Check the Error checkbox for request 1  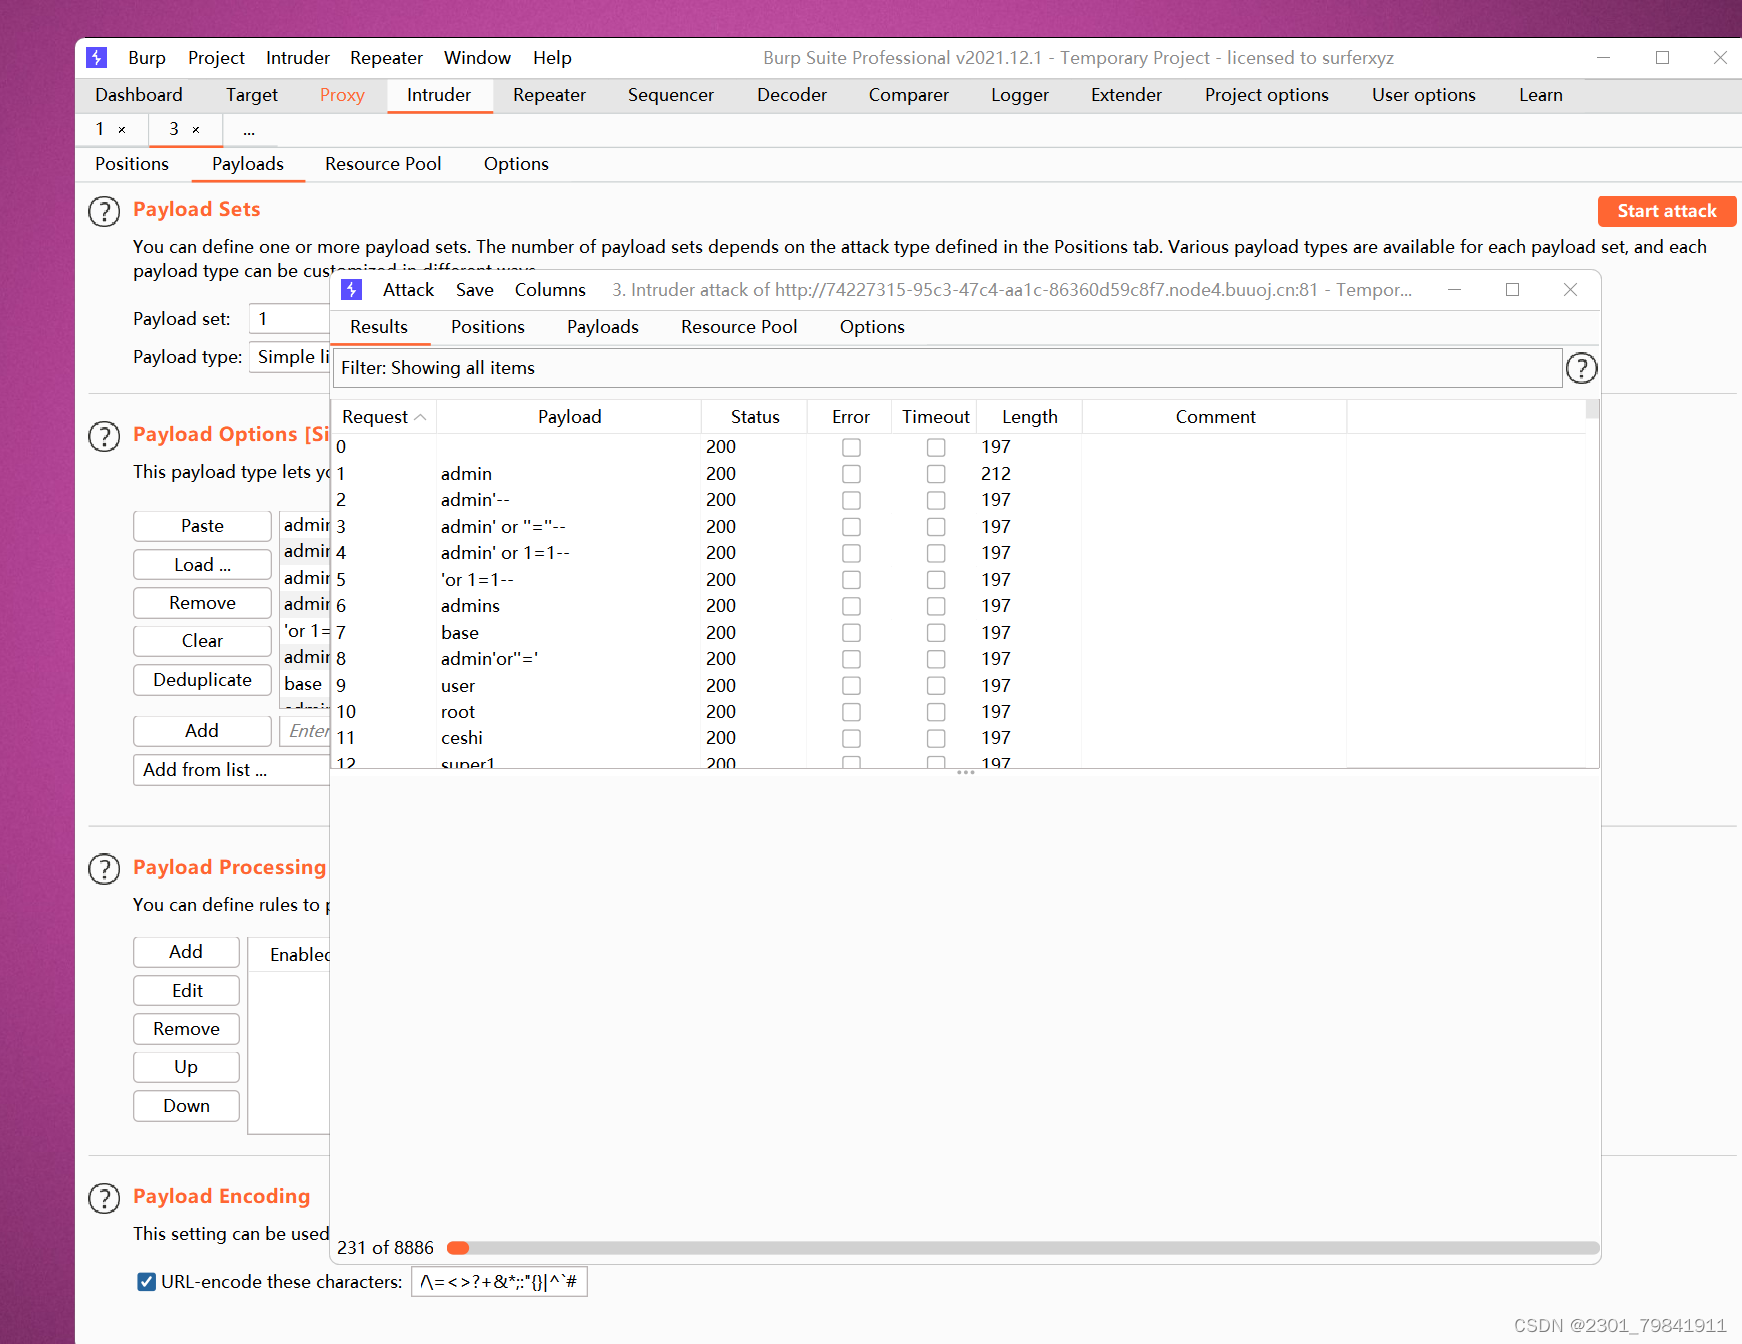(x=851, y=474)
